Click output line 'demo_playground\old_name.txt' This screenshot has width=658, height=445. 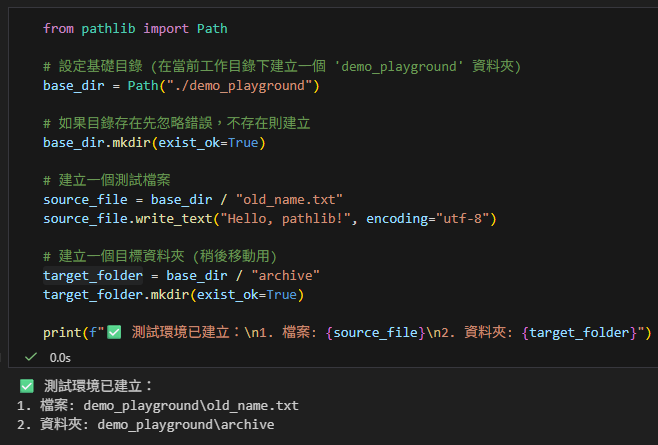191,406
